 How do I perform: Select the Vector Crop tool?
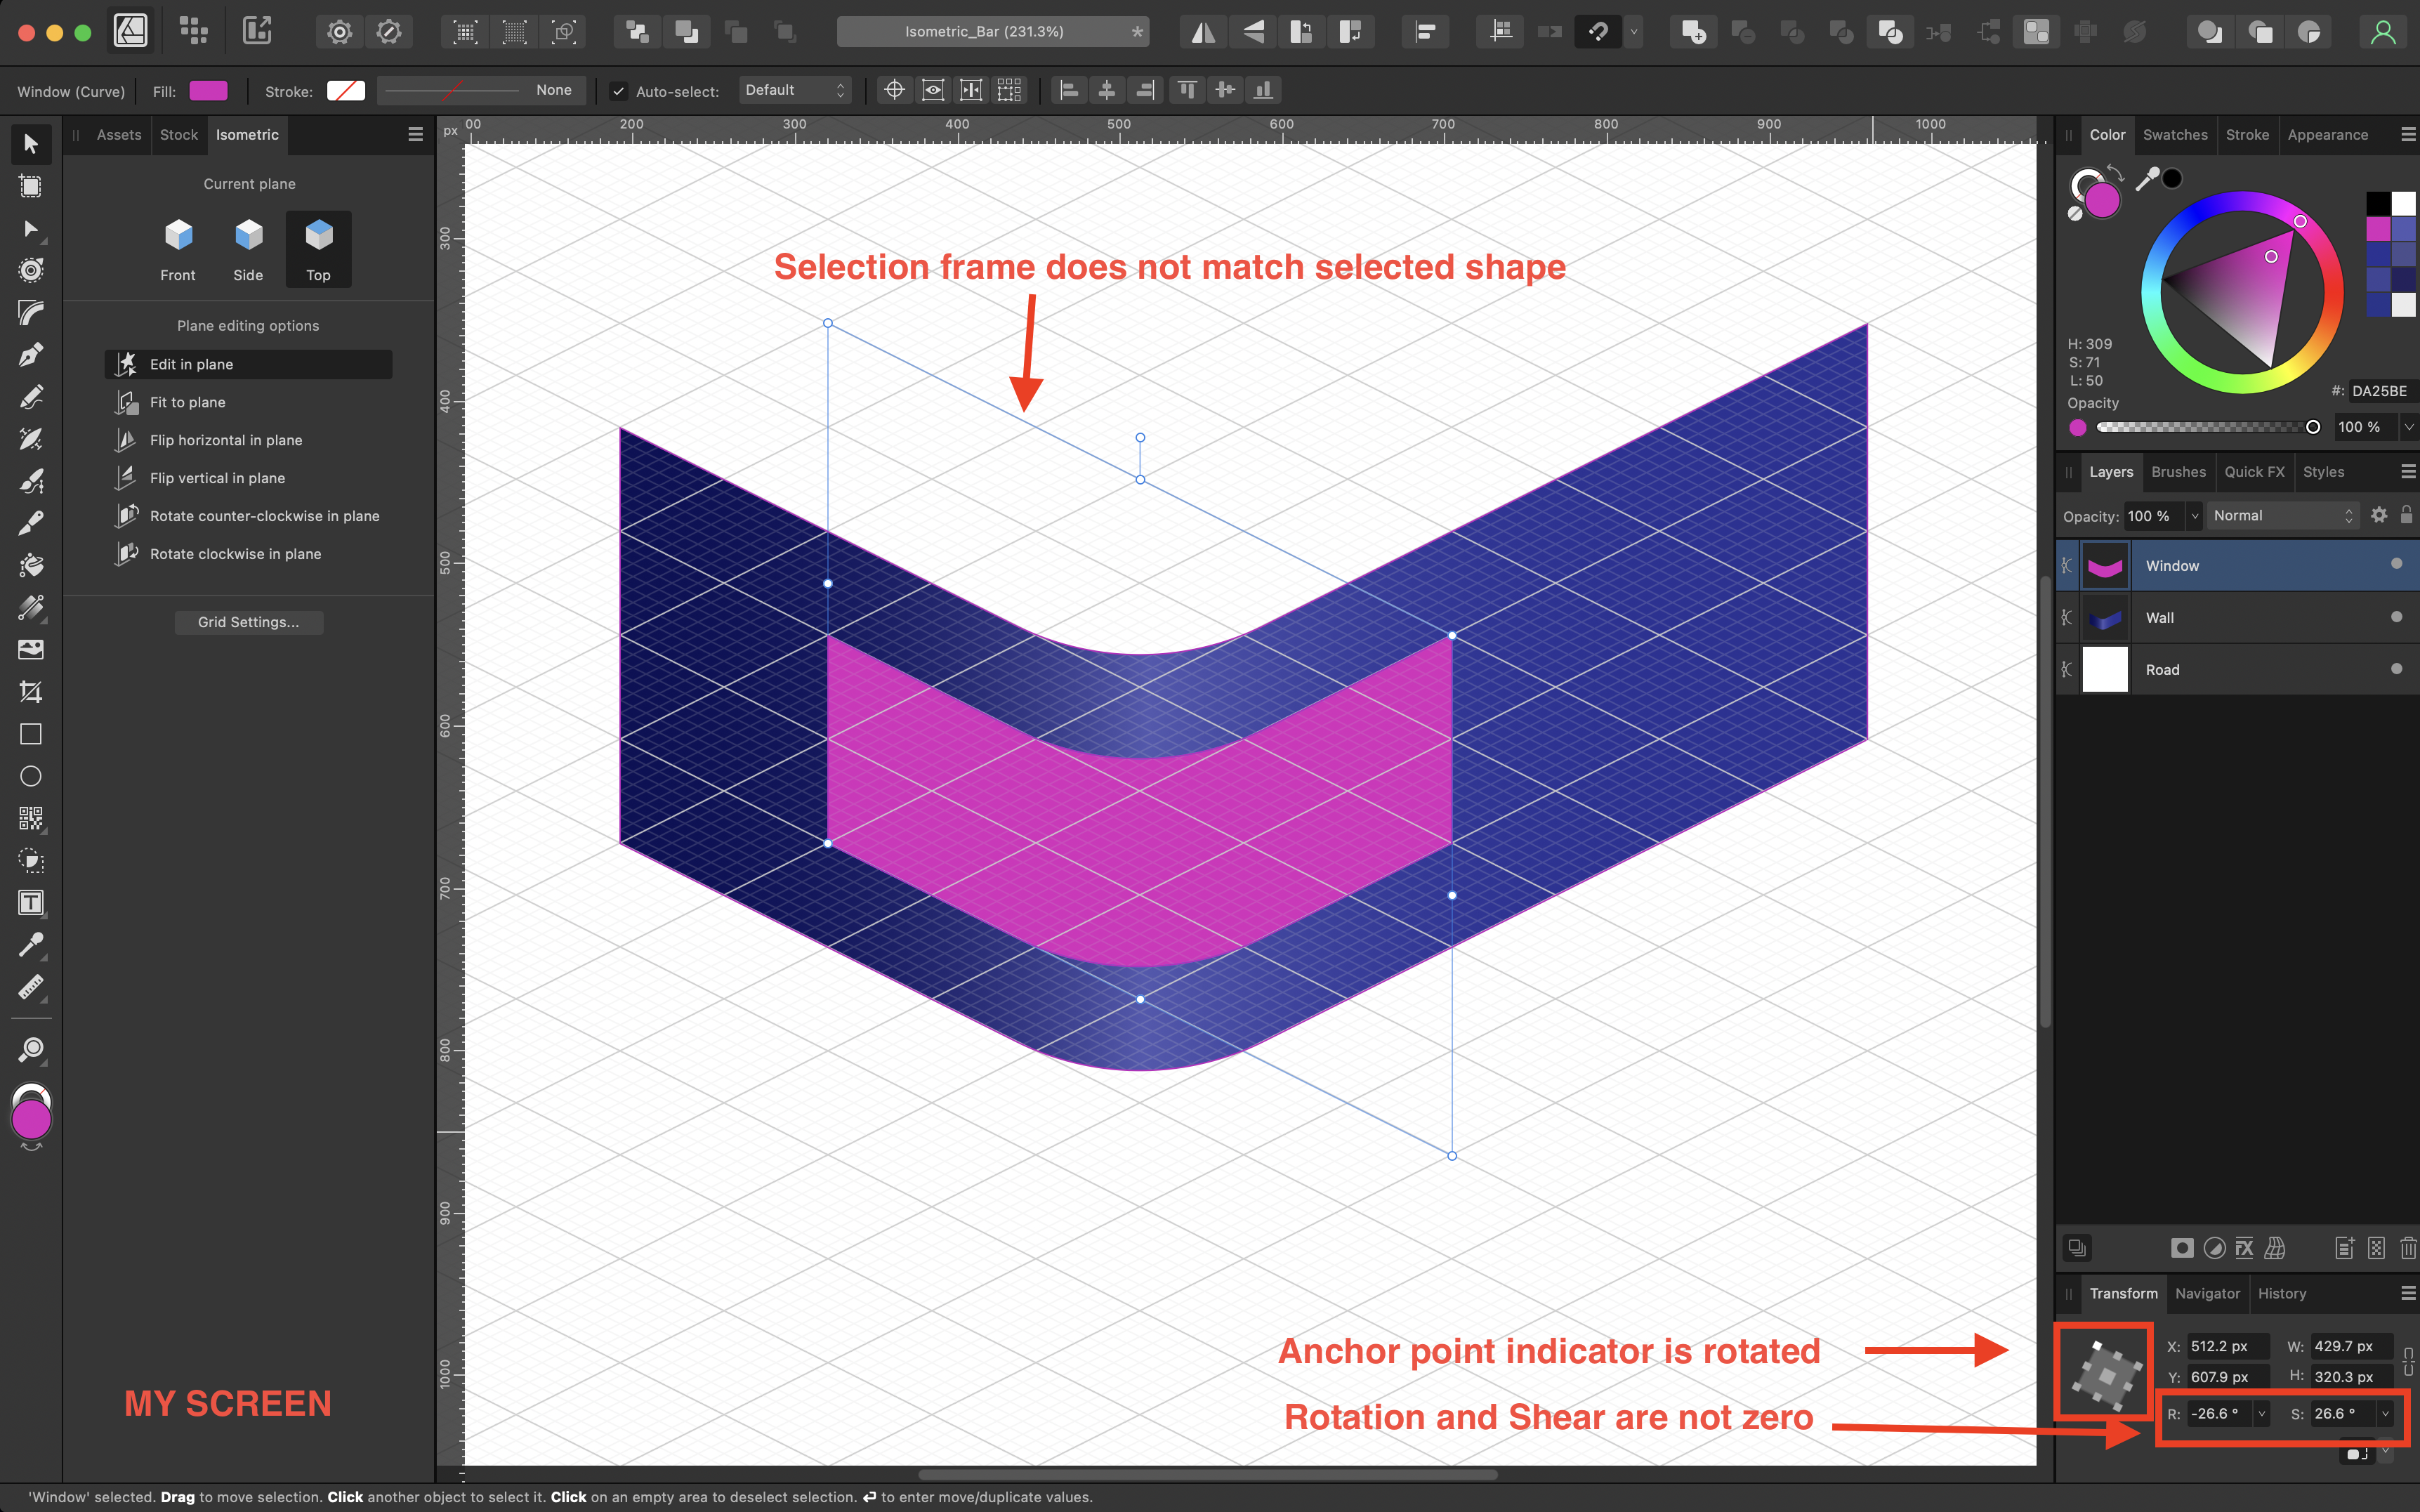31,692
